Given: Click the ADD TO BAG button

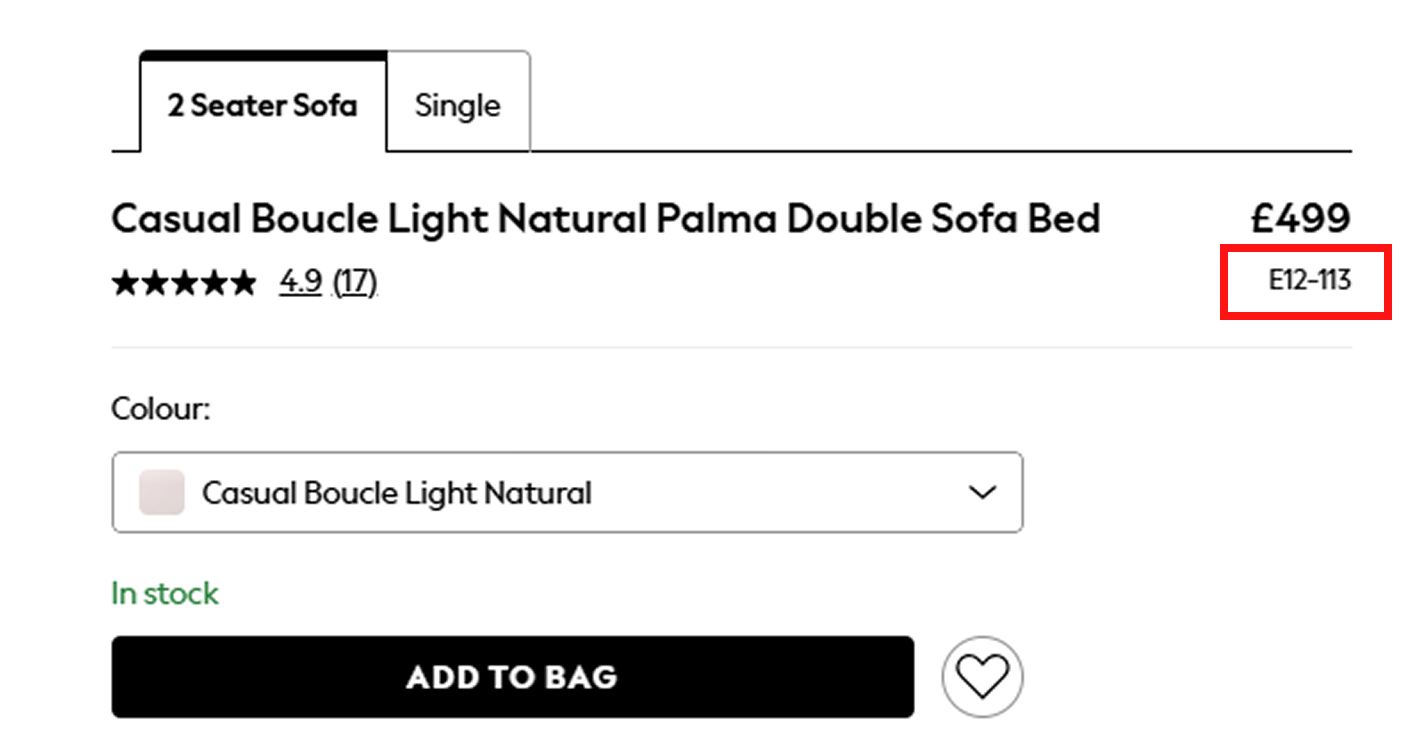Looking at the screenshot, I should point(512,676).
